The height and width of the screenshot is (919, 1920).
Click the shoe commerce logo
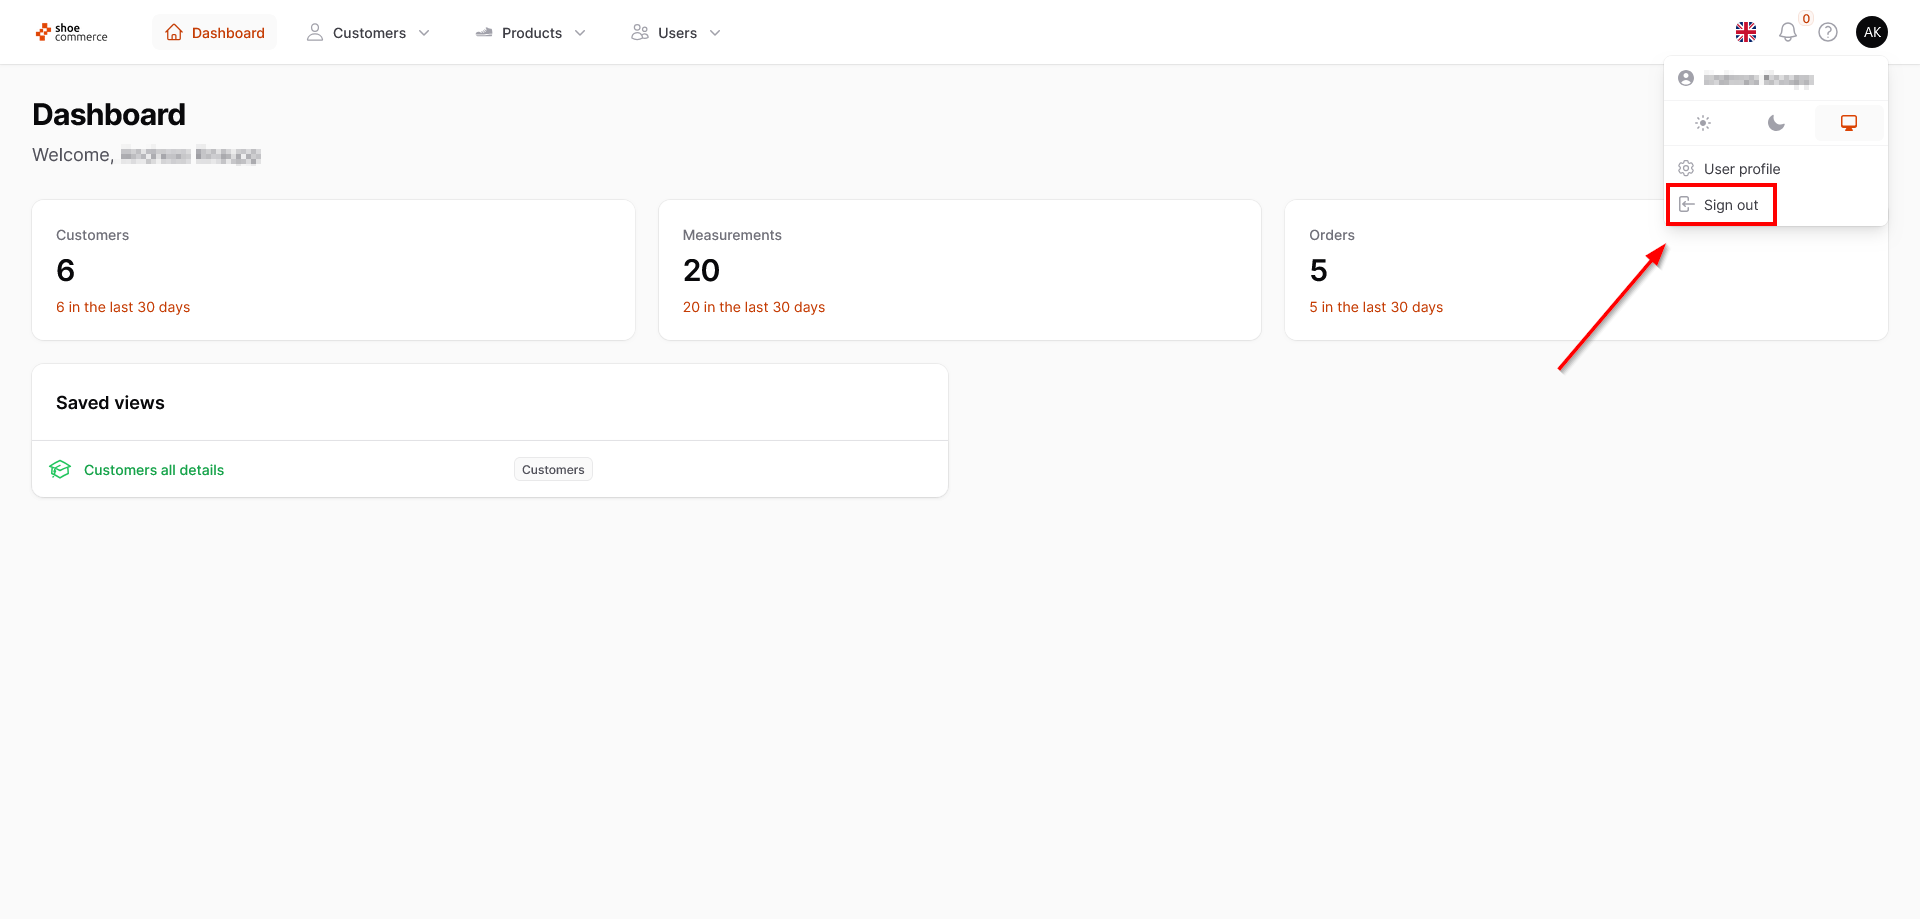71,33
